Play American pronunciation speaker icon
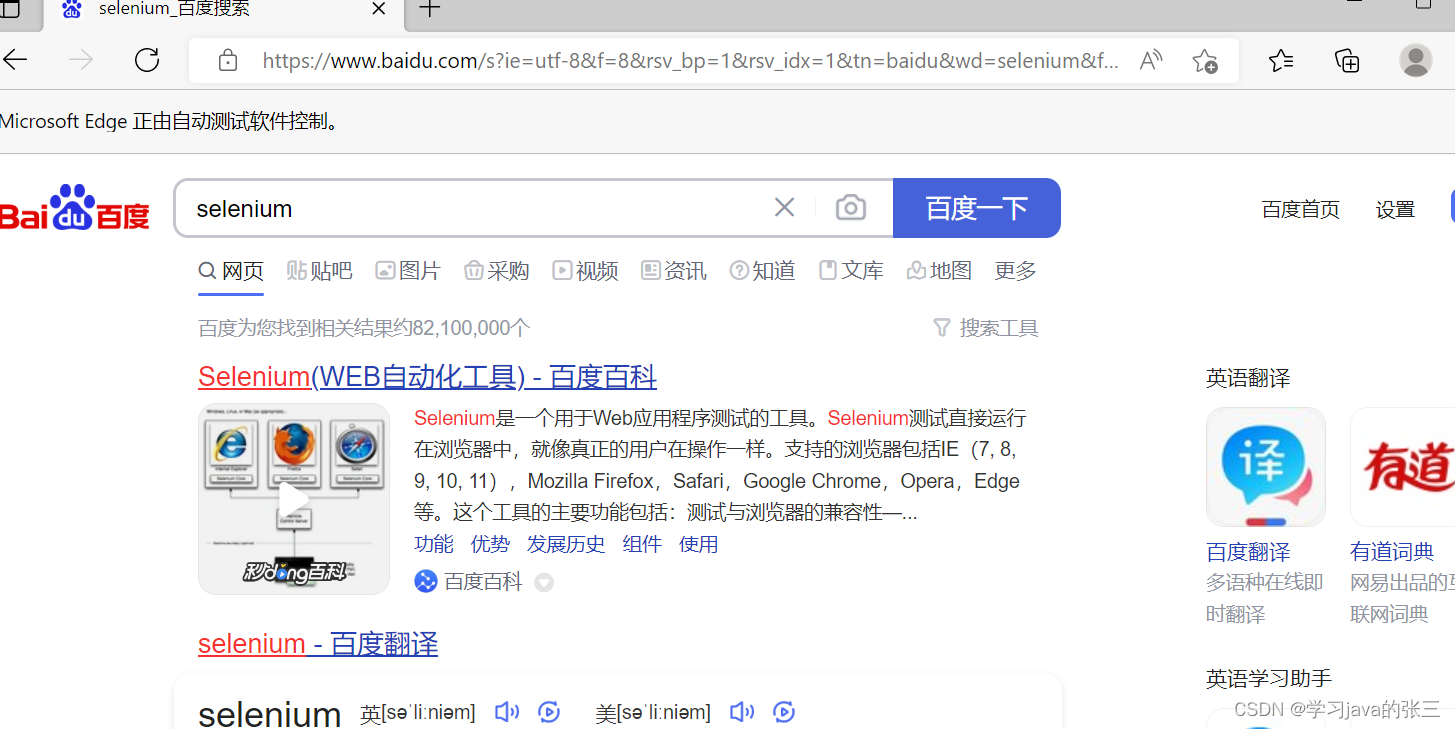The height and width of the screenshot is (729, 1455). 741,712
